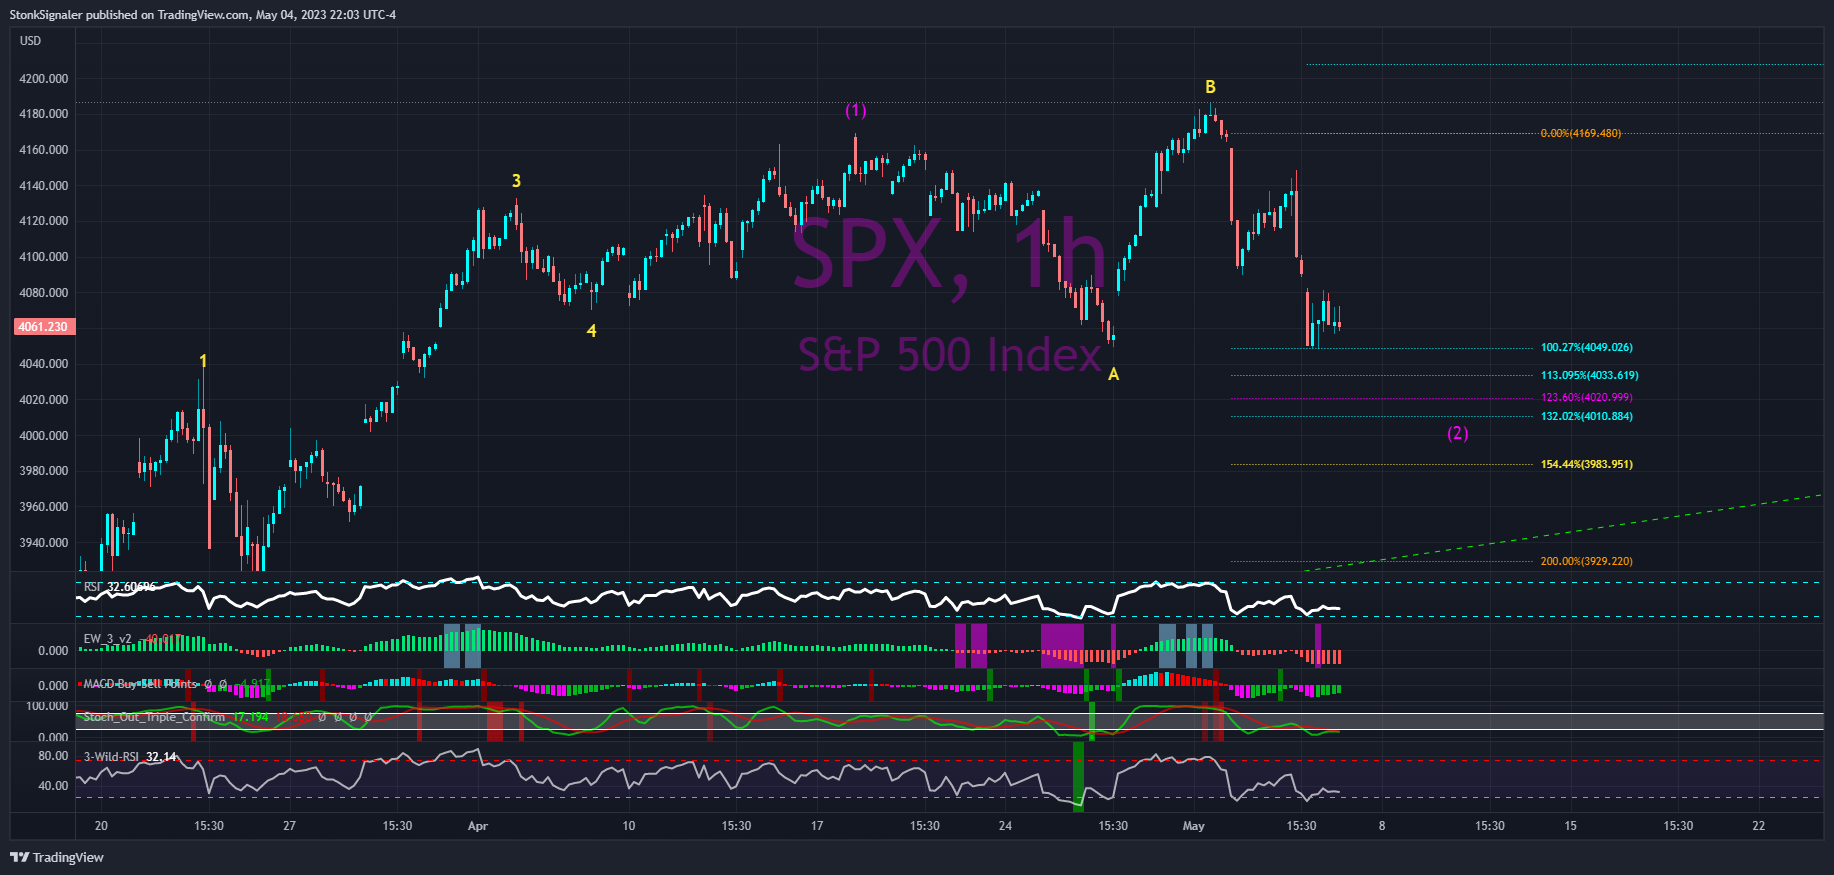1834x875 pixels.
Task: Click the 3940.000 price axis label
Action: [44, 543]
